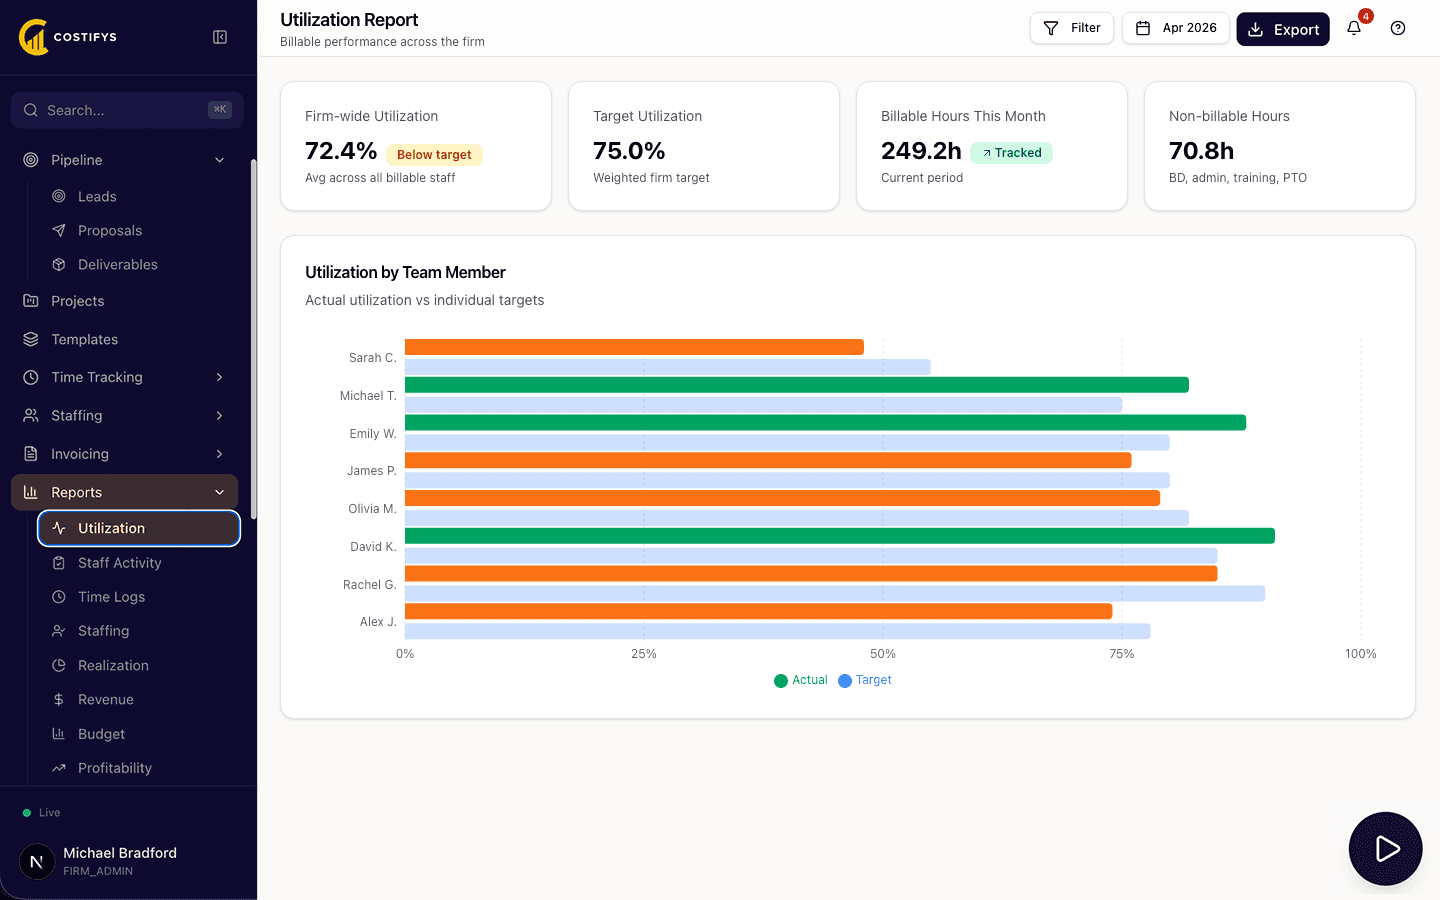Click the blue Target legend swatch
The image size is (1440, 900).
coord(845,681)
